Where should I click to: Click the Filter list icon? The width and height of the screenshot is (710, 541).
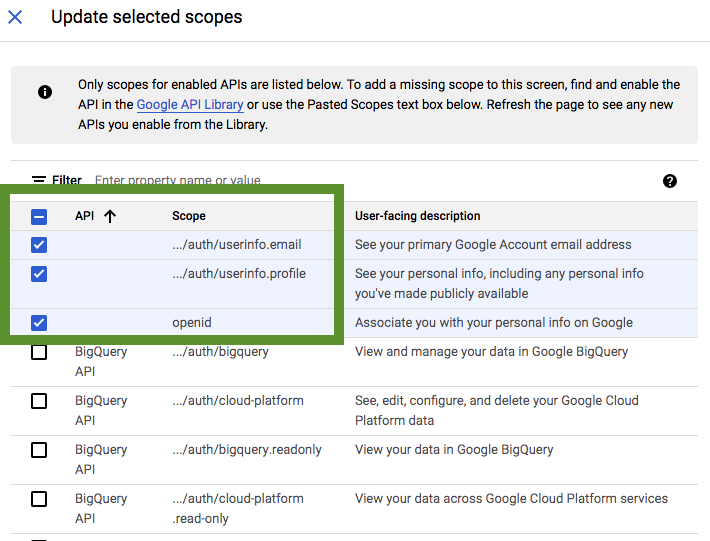(39, 180)
